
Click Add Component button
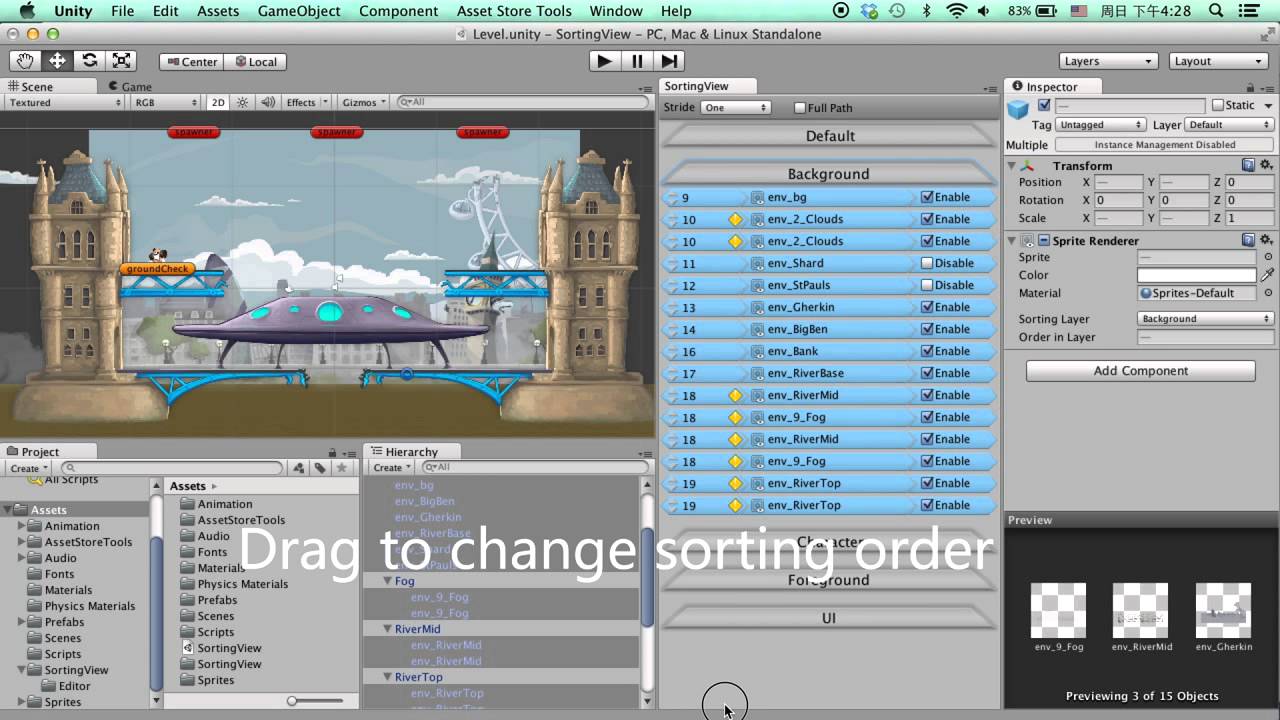(1140, 371)
